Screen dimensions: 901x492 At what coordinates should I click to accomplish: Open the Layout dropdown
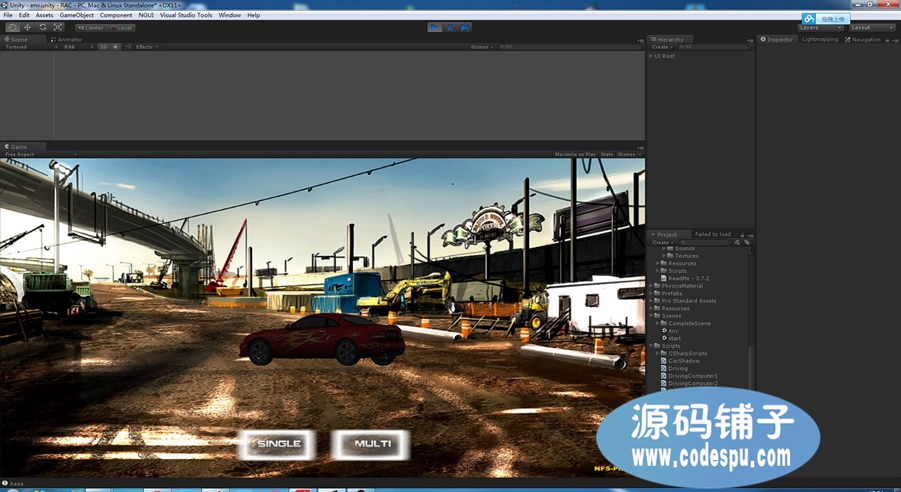pos(871,28)
